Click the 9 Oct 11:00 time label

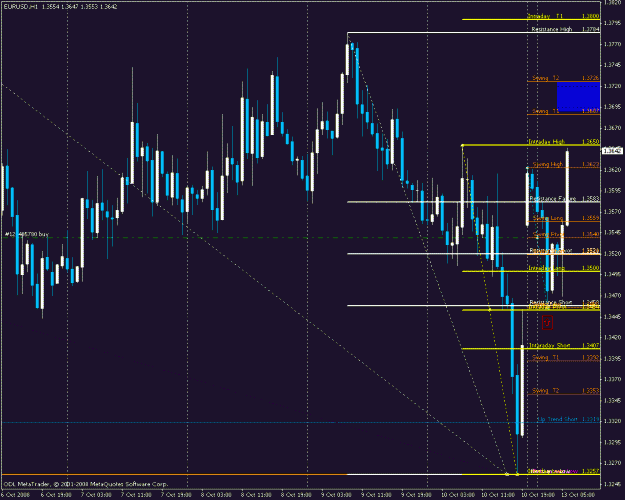tap(376, 495)
